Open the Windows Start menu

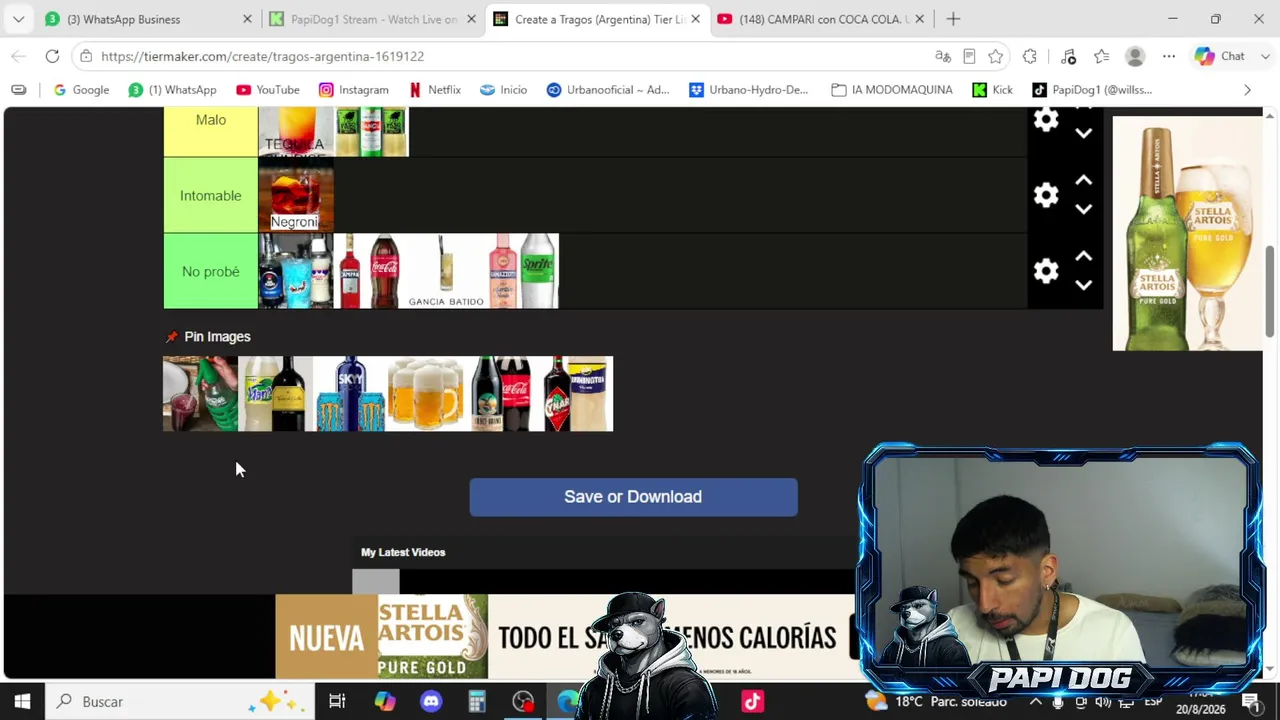[x=22, y=702]
